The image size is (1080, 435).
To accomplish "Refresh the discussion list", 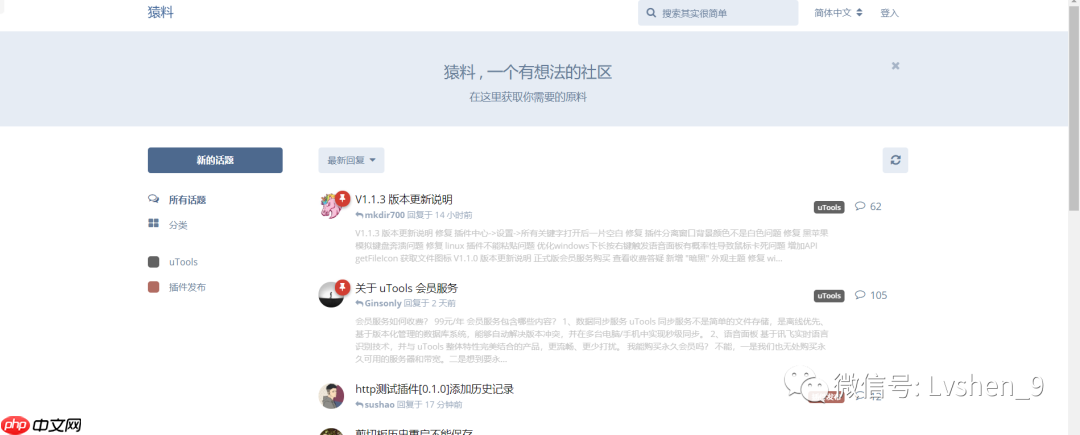I will (x=895, y=160).
